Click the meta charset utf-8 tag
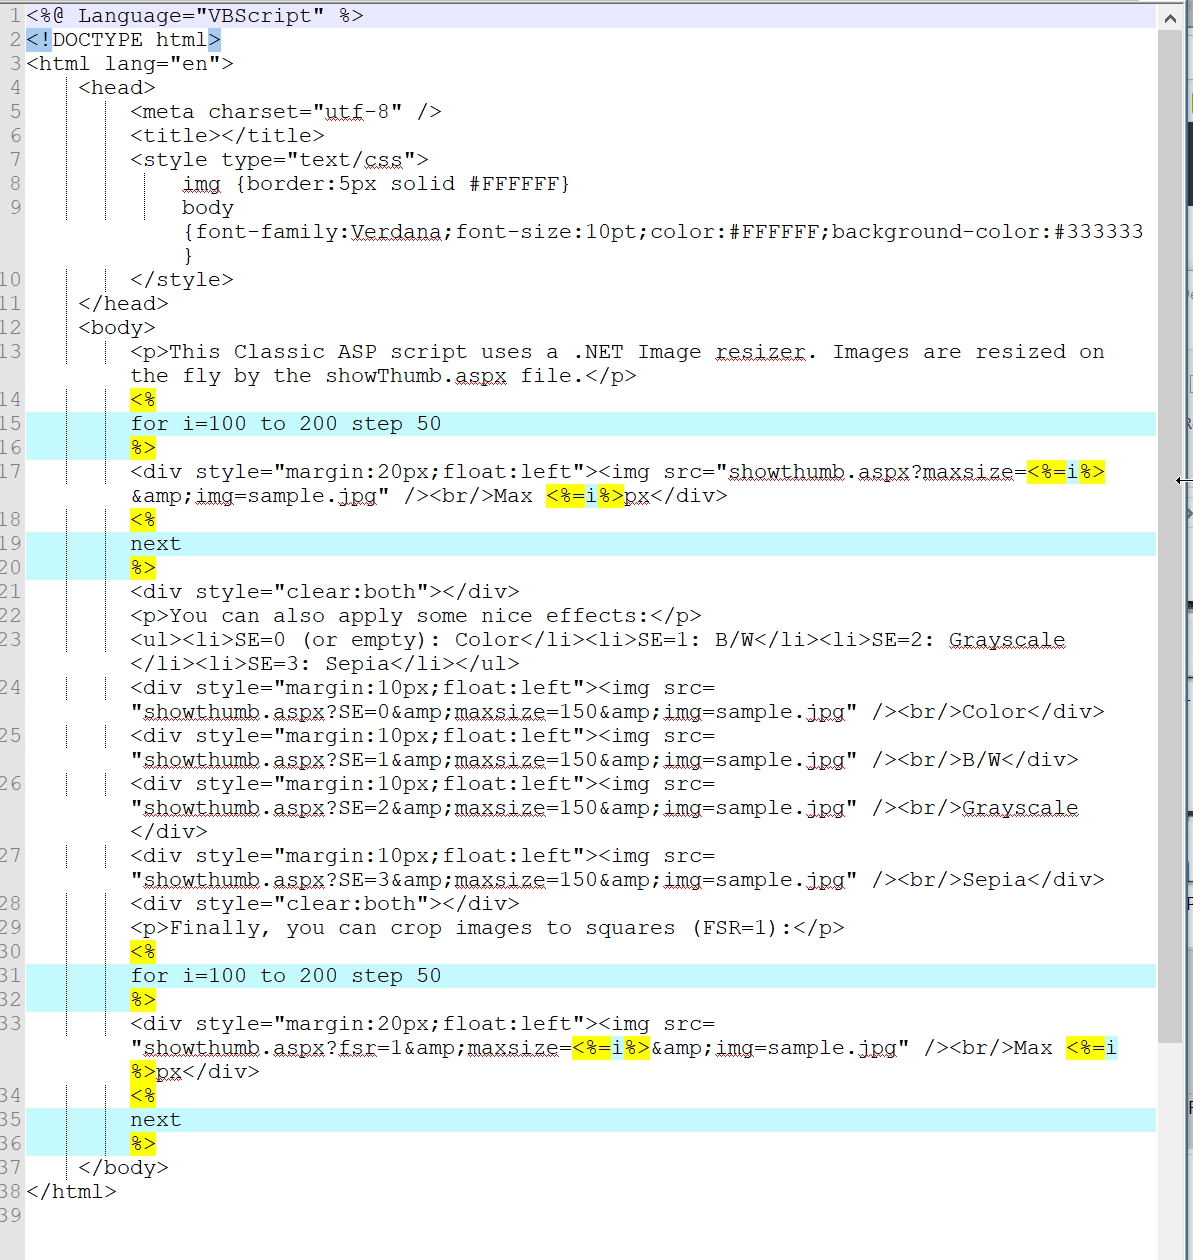1193x1260 pixels. tap(285, 112)
